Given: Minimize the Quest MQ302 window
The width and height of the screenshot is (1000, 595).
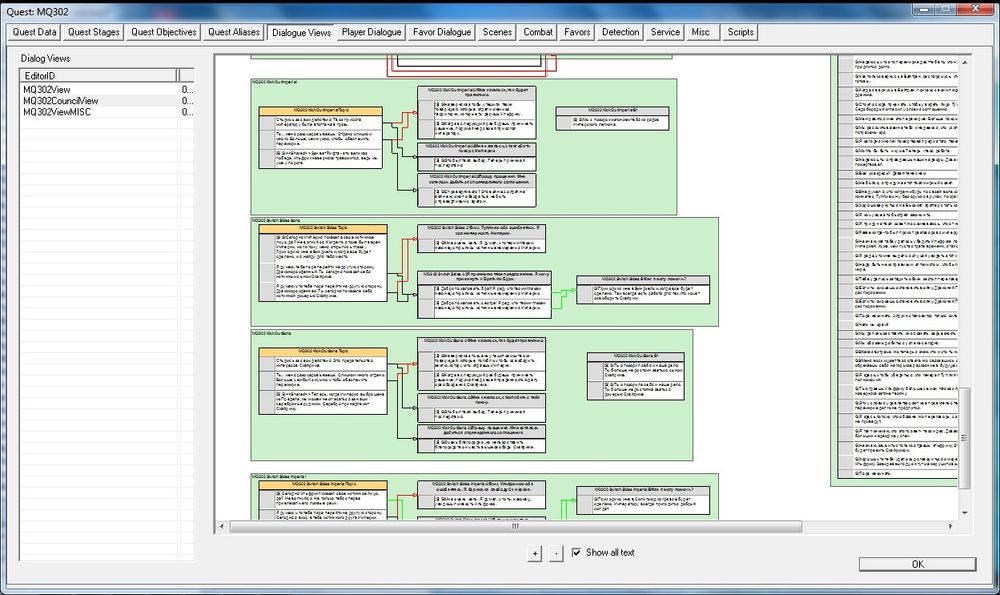Looking at the screenshot, I should click(x=924, y=8).
